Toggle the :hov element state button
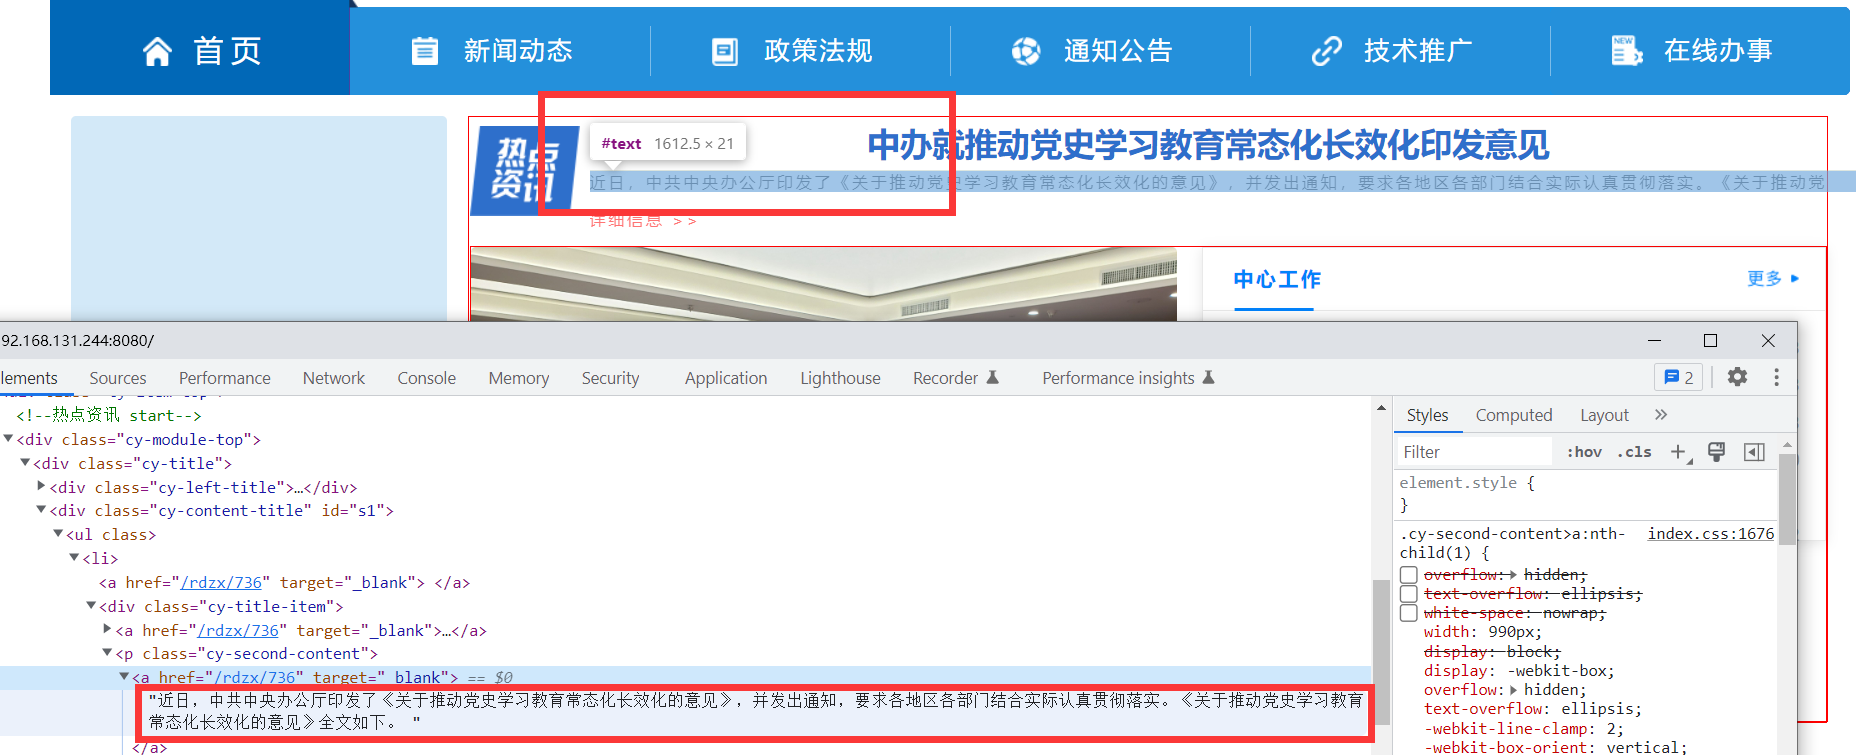The width and height of the screenshot is (1856, 755). (x=1584, y=452)
